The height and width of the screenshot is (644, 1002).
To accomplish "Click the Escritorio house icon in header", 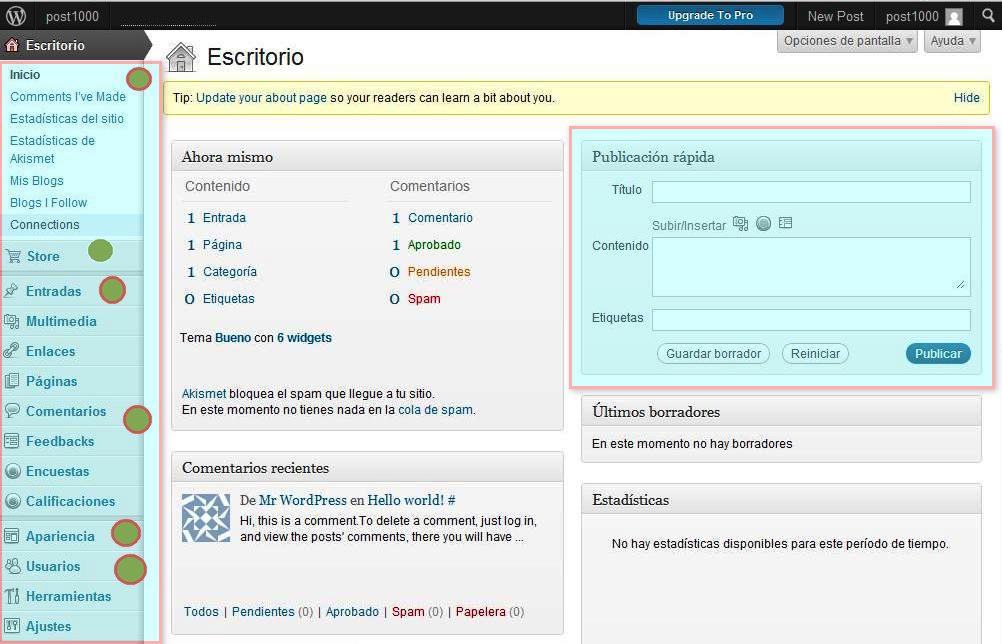I will (x=181, y=58).
